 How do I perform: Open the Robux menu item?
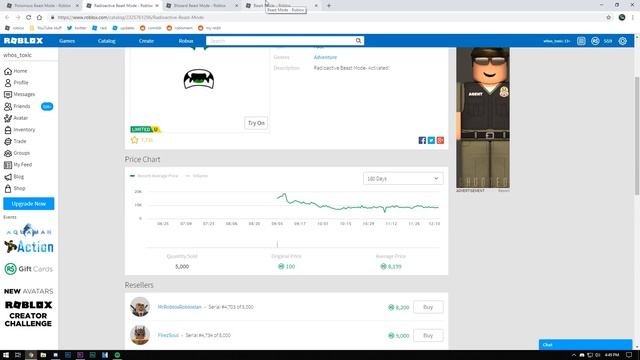pos(186,41)
